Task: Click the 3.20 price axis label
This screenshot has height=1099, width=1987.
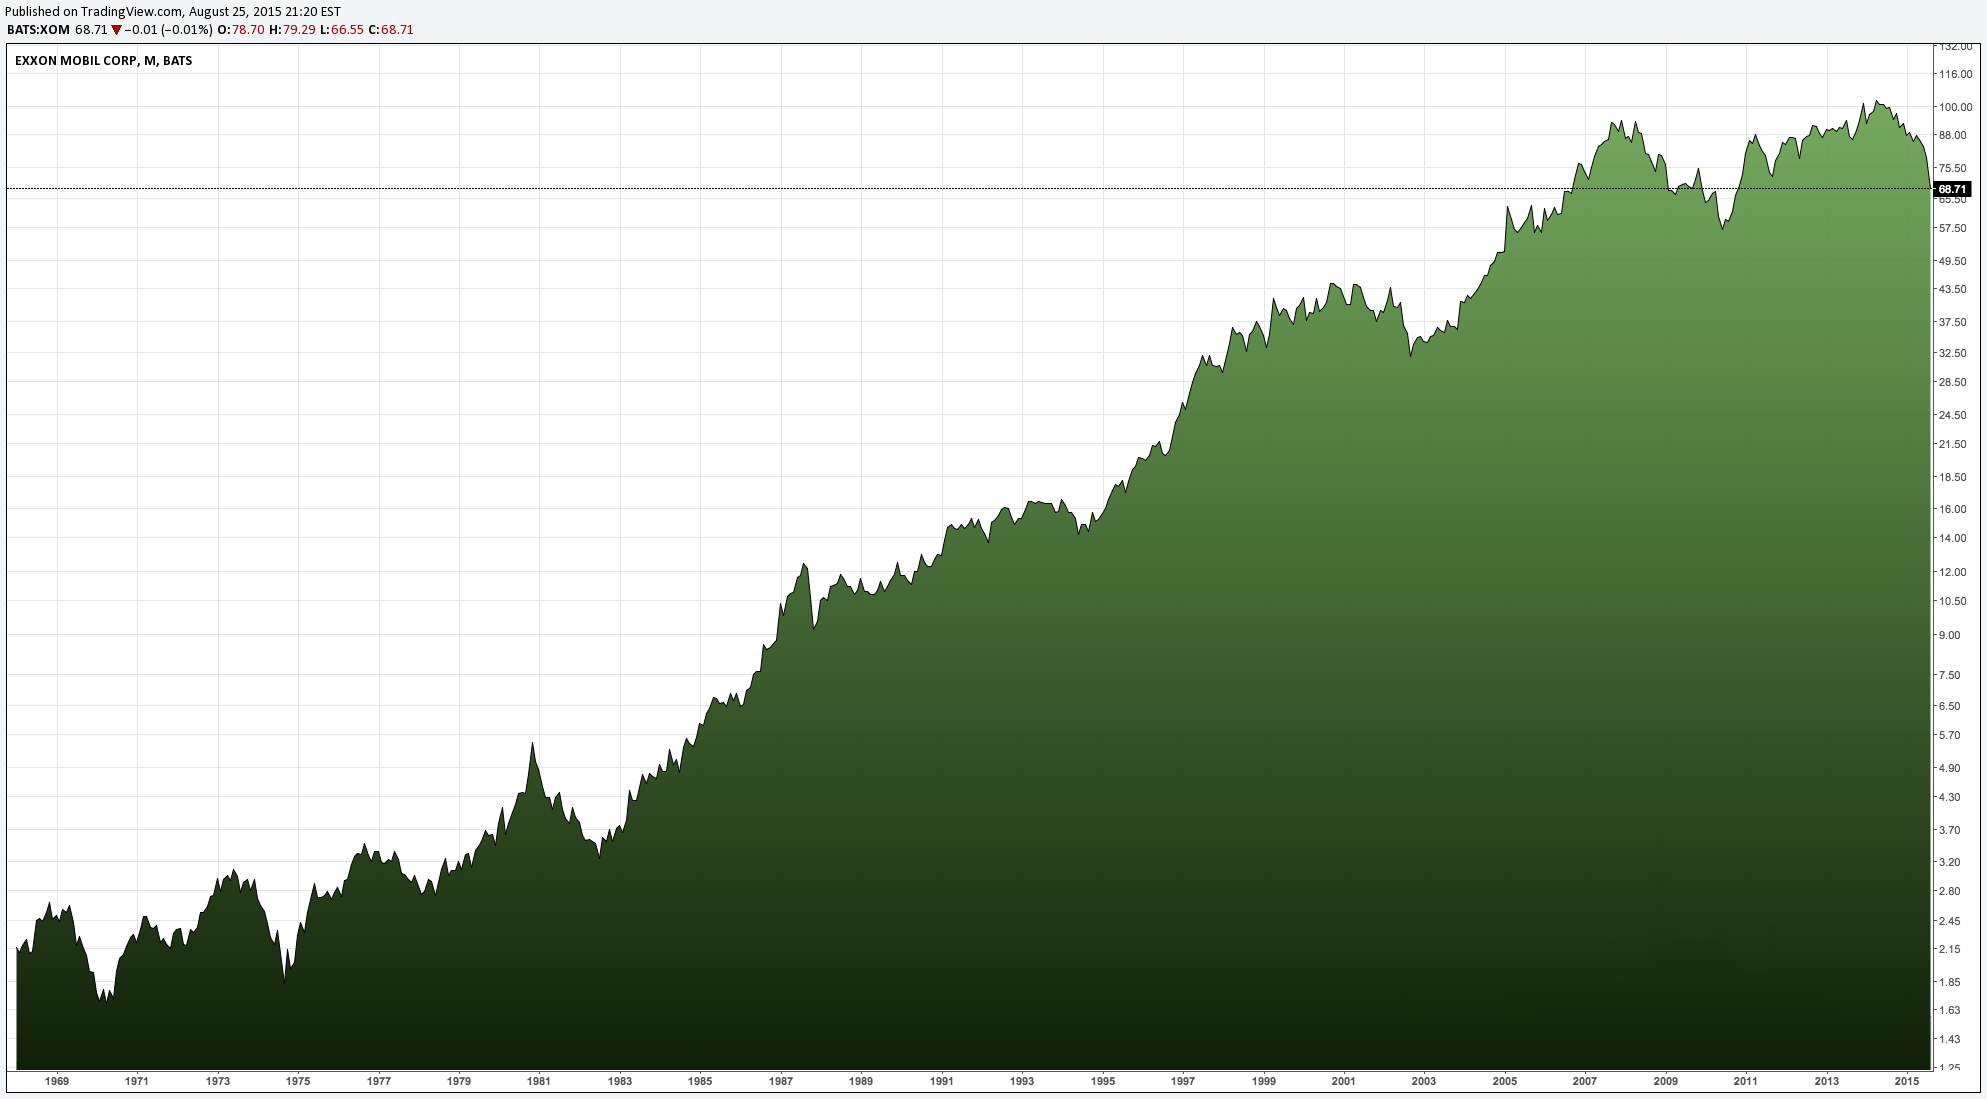Action: pos(1949,862)
